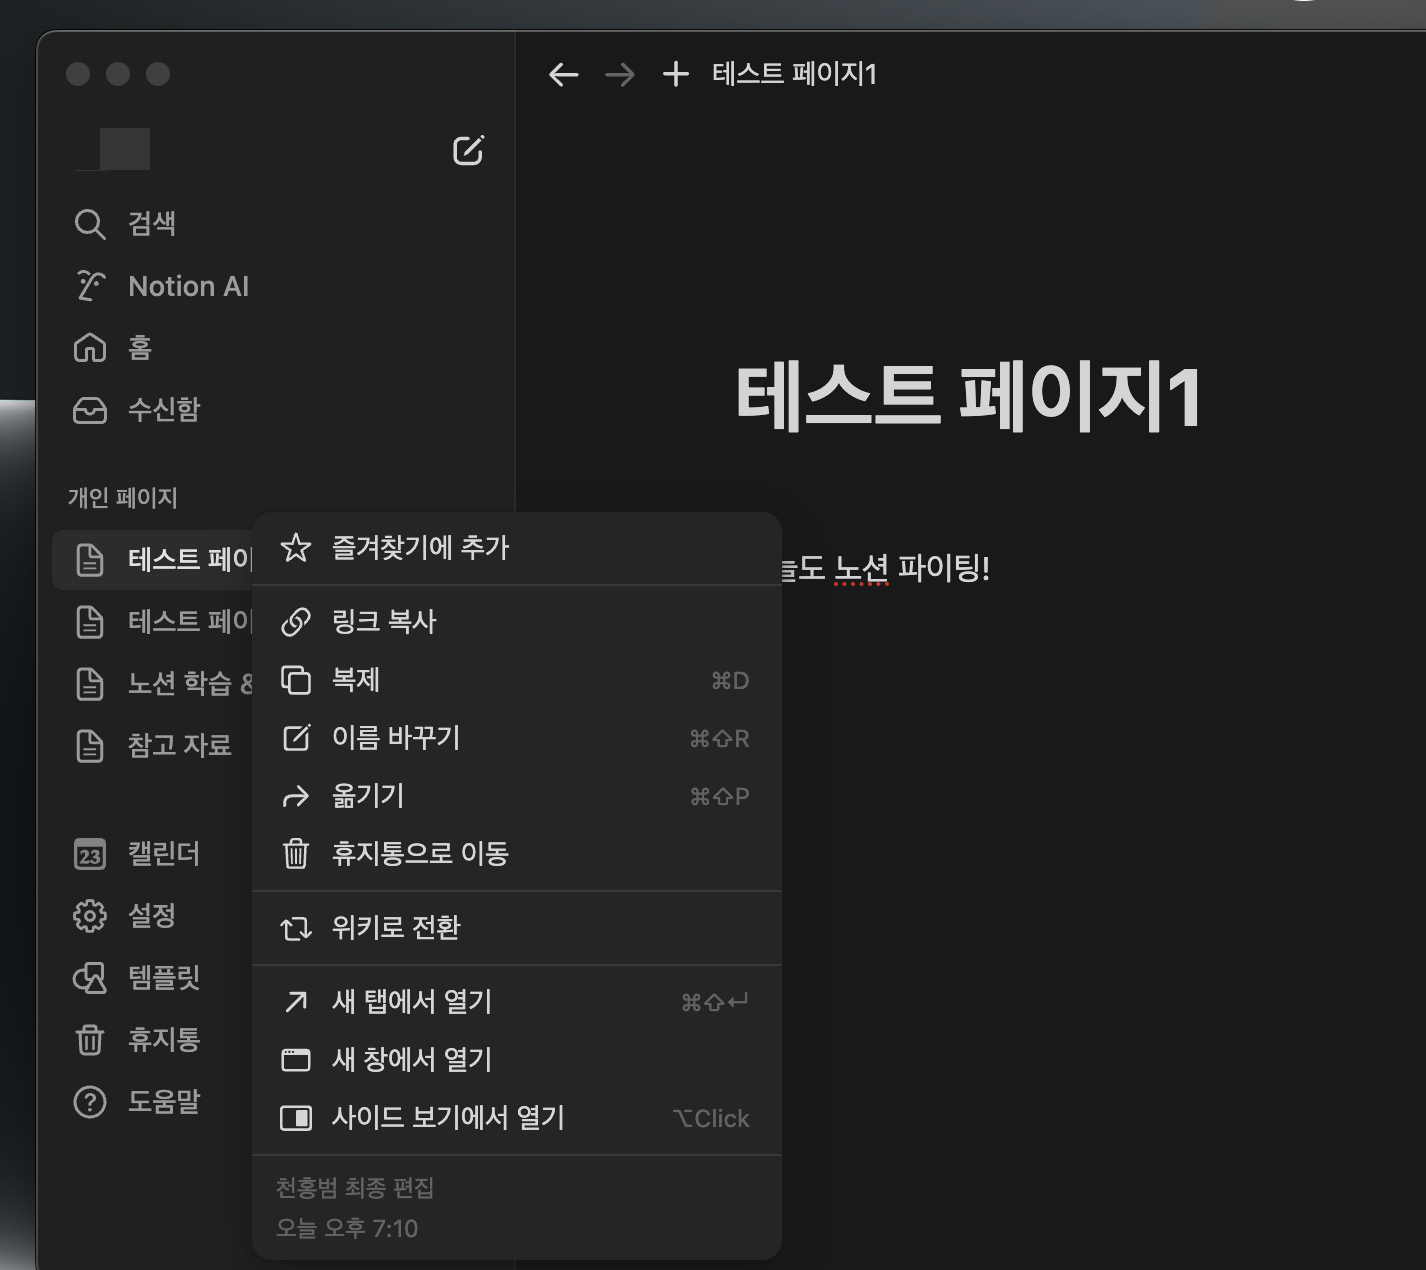Click the 천홍범 최종 편집 text
1426x1270 pixels.
coord(355,1188)
